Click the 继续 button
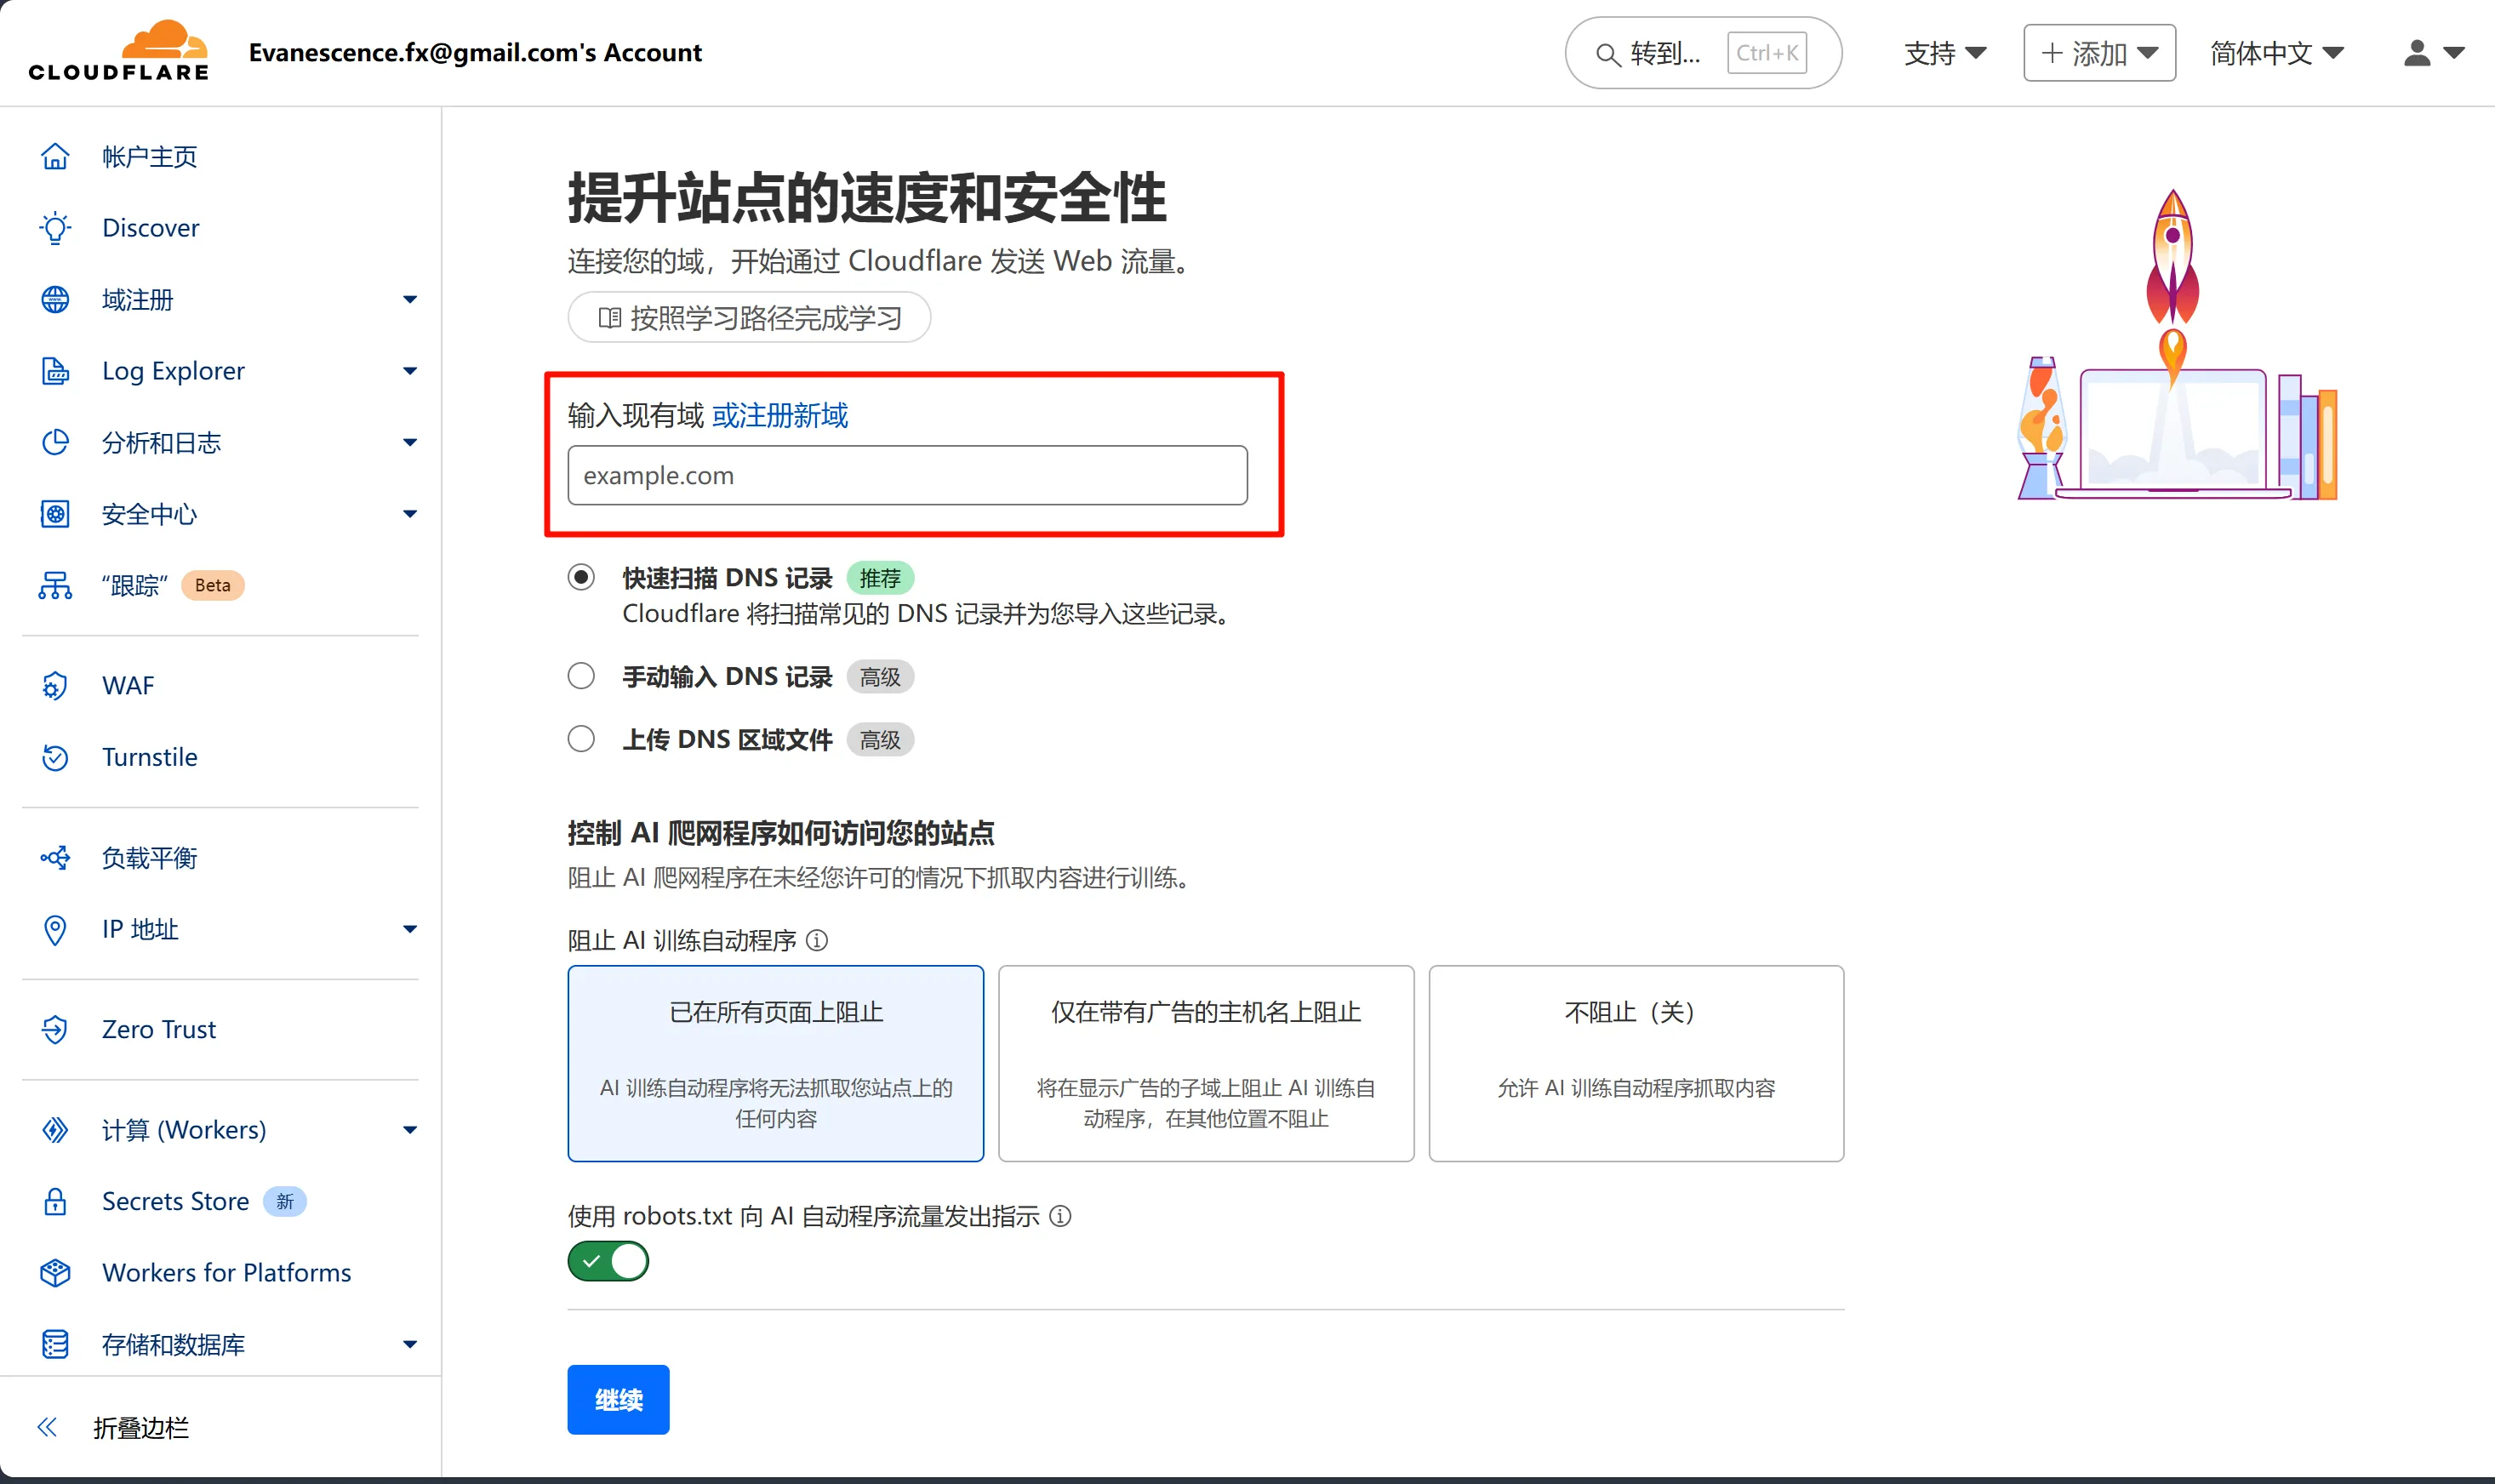Viewport: 2495px width, 1484px height. (618, 1399)
